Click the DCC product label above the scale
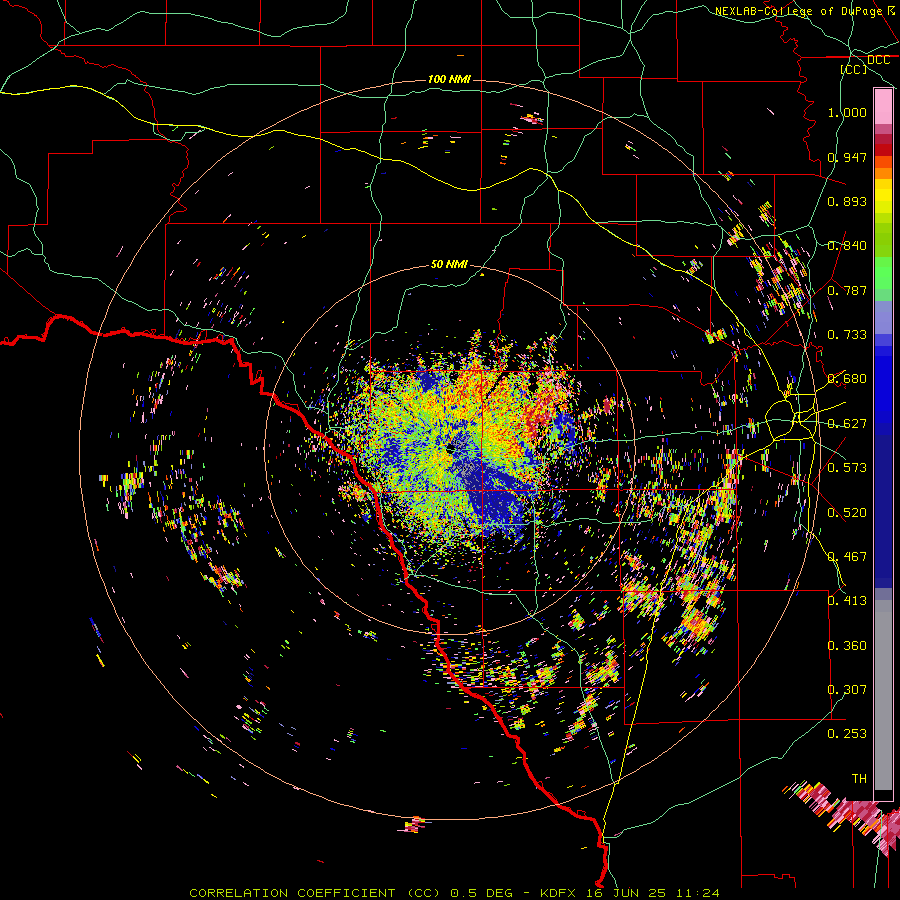The image size is (900, 900). point(878,60)
